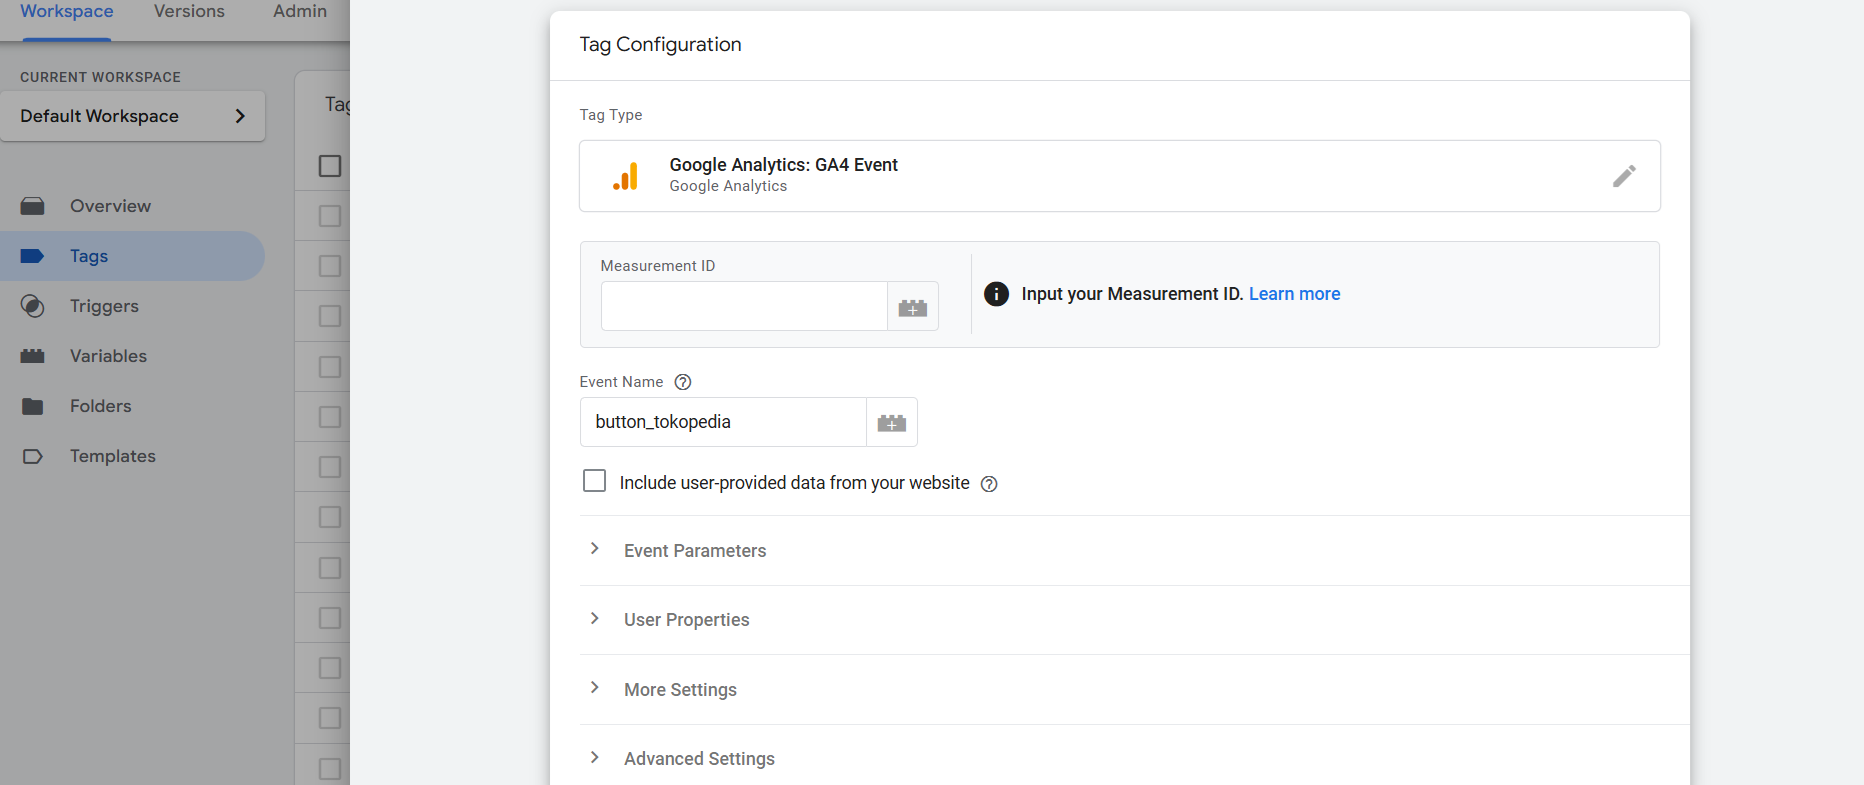Click the pencil edit icon for Tag Type
The width and height of the screenshot is (1864, 785).
[1624, 176]
